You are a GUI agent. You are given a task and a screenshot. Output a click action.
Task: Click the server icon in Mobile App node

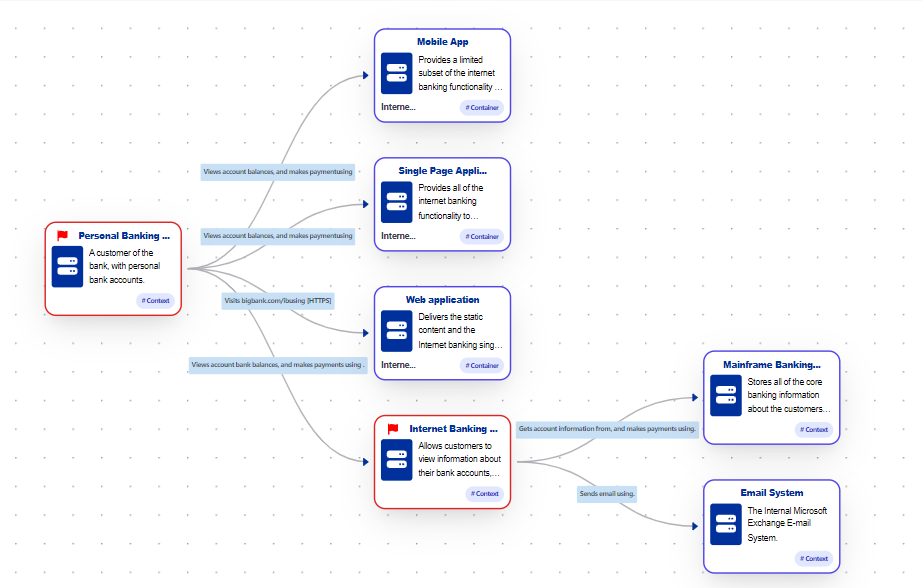(397, 73)
